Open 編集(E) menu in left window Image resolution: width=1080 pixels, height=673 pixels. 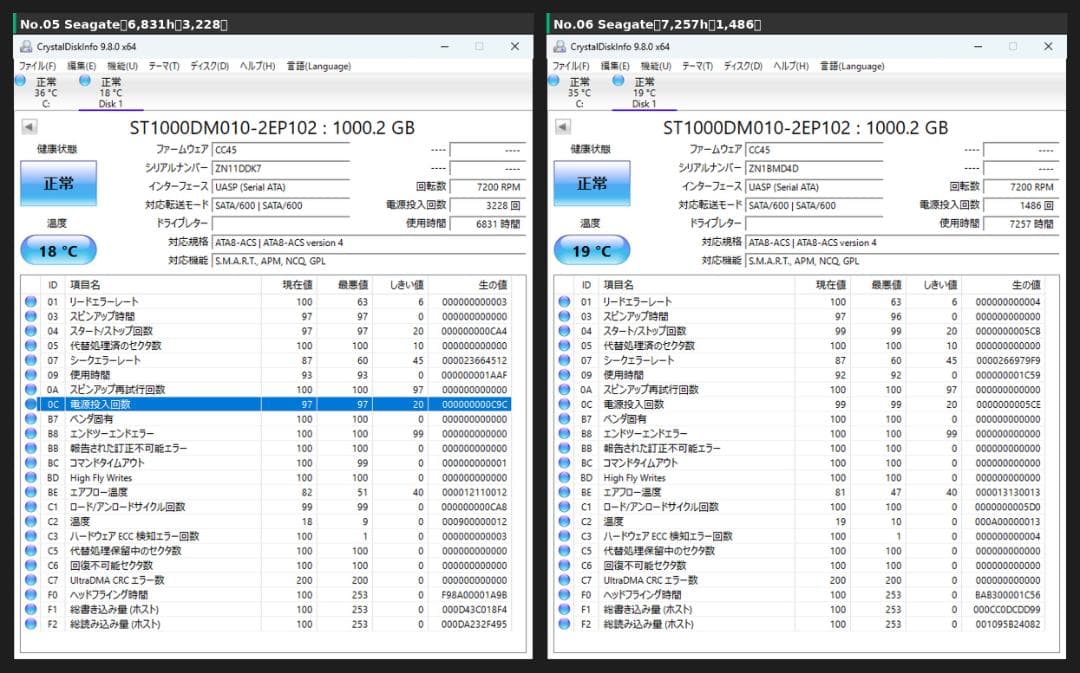click(x=81, y=66)
